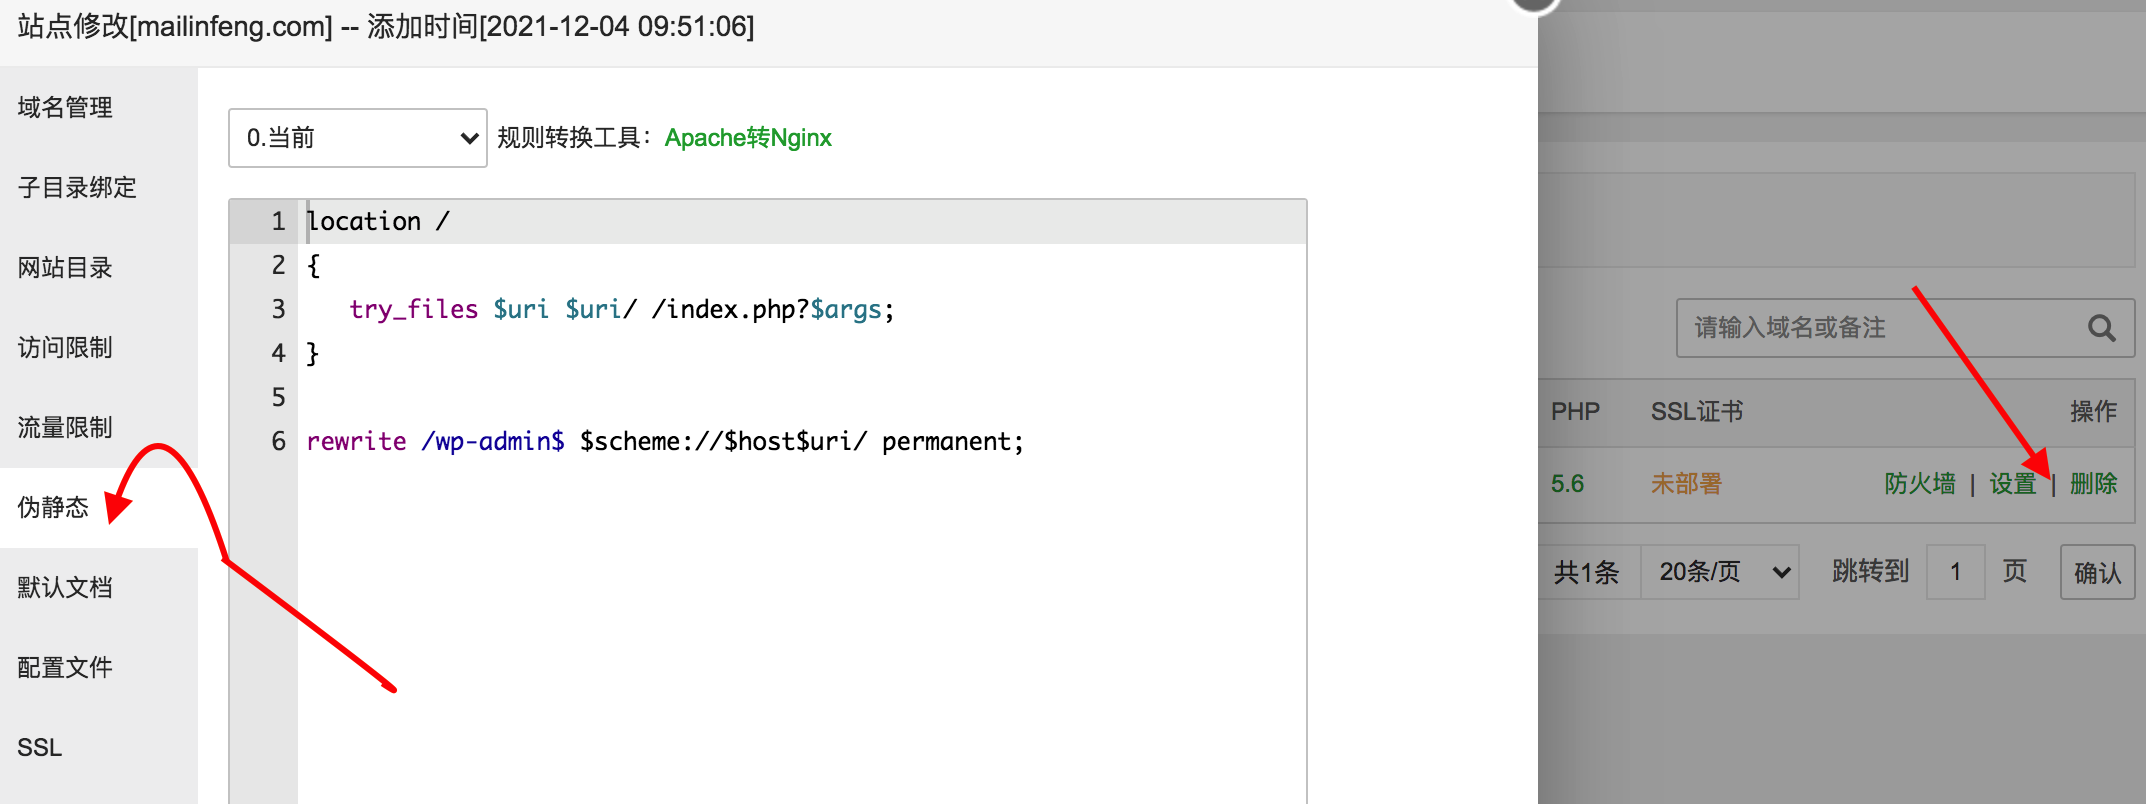Click the 防火墙 link in site row
The image size is (2146, 804).
[1919, 484]
